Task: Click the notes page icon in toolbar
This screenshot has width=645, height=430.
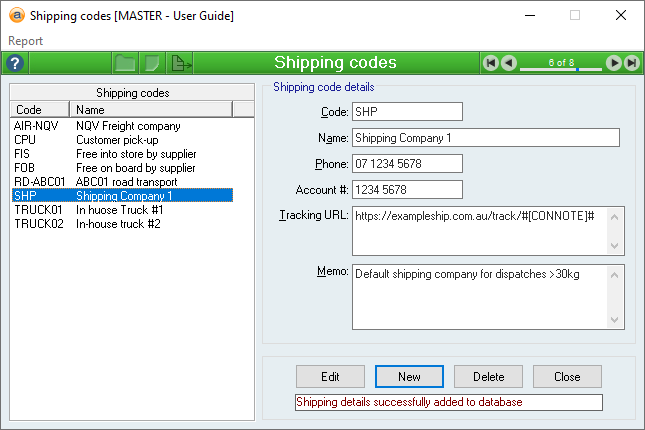Action: coord(153,63)
